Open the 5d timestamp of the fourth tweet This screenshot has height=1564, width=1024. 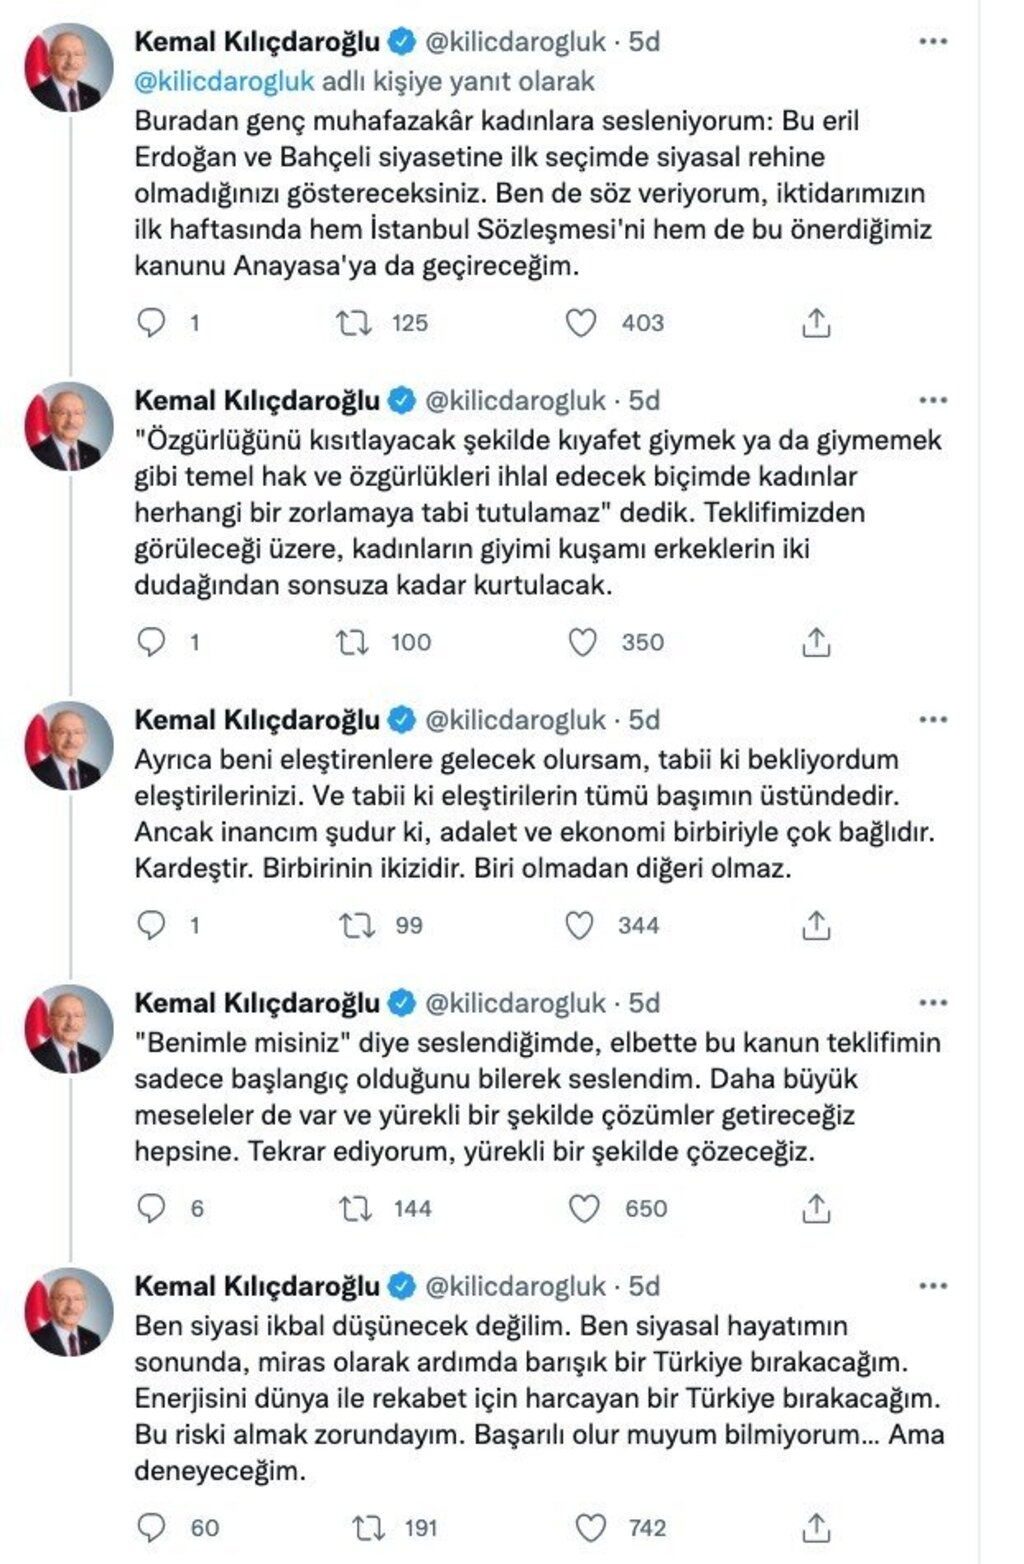(644, 1003)
